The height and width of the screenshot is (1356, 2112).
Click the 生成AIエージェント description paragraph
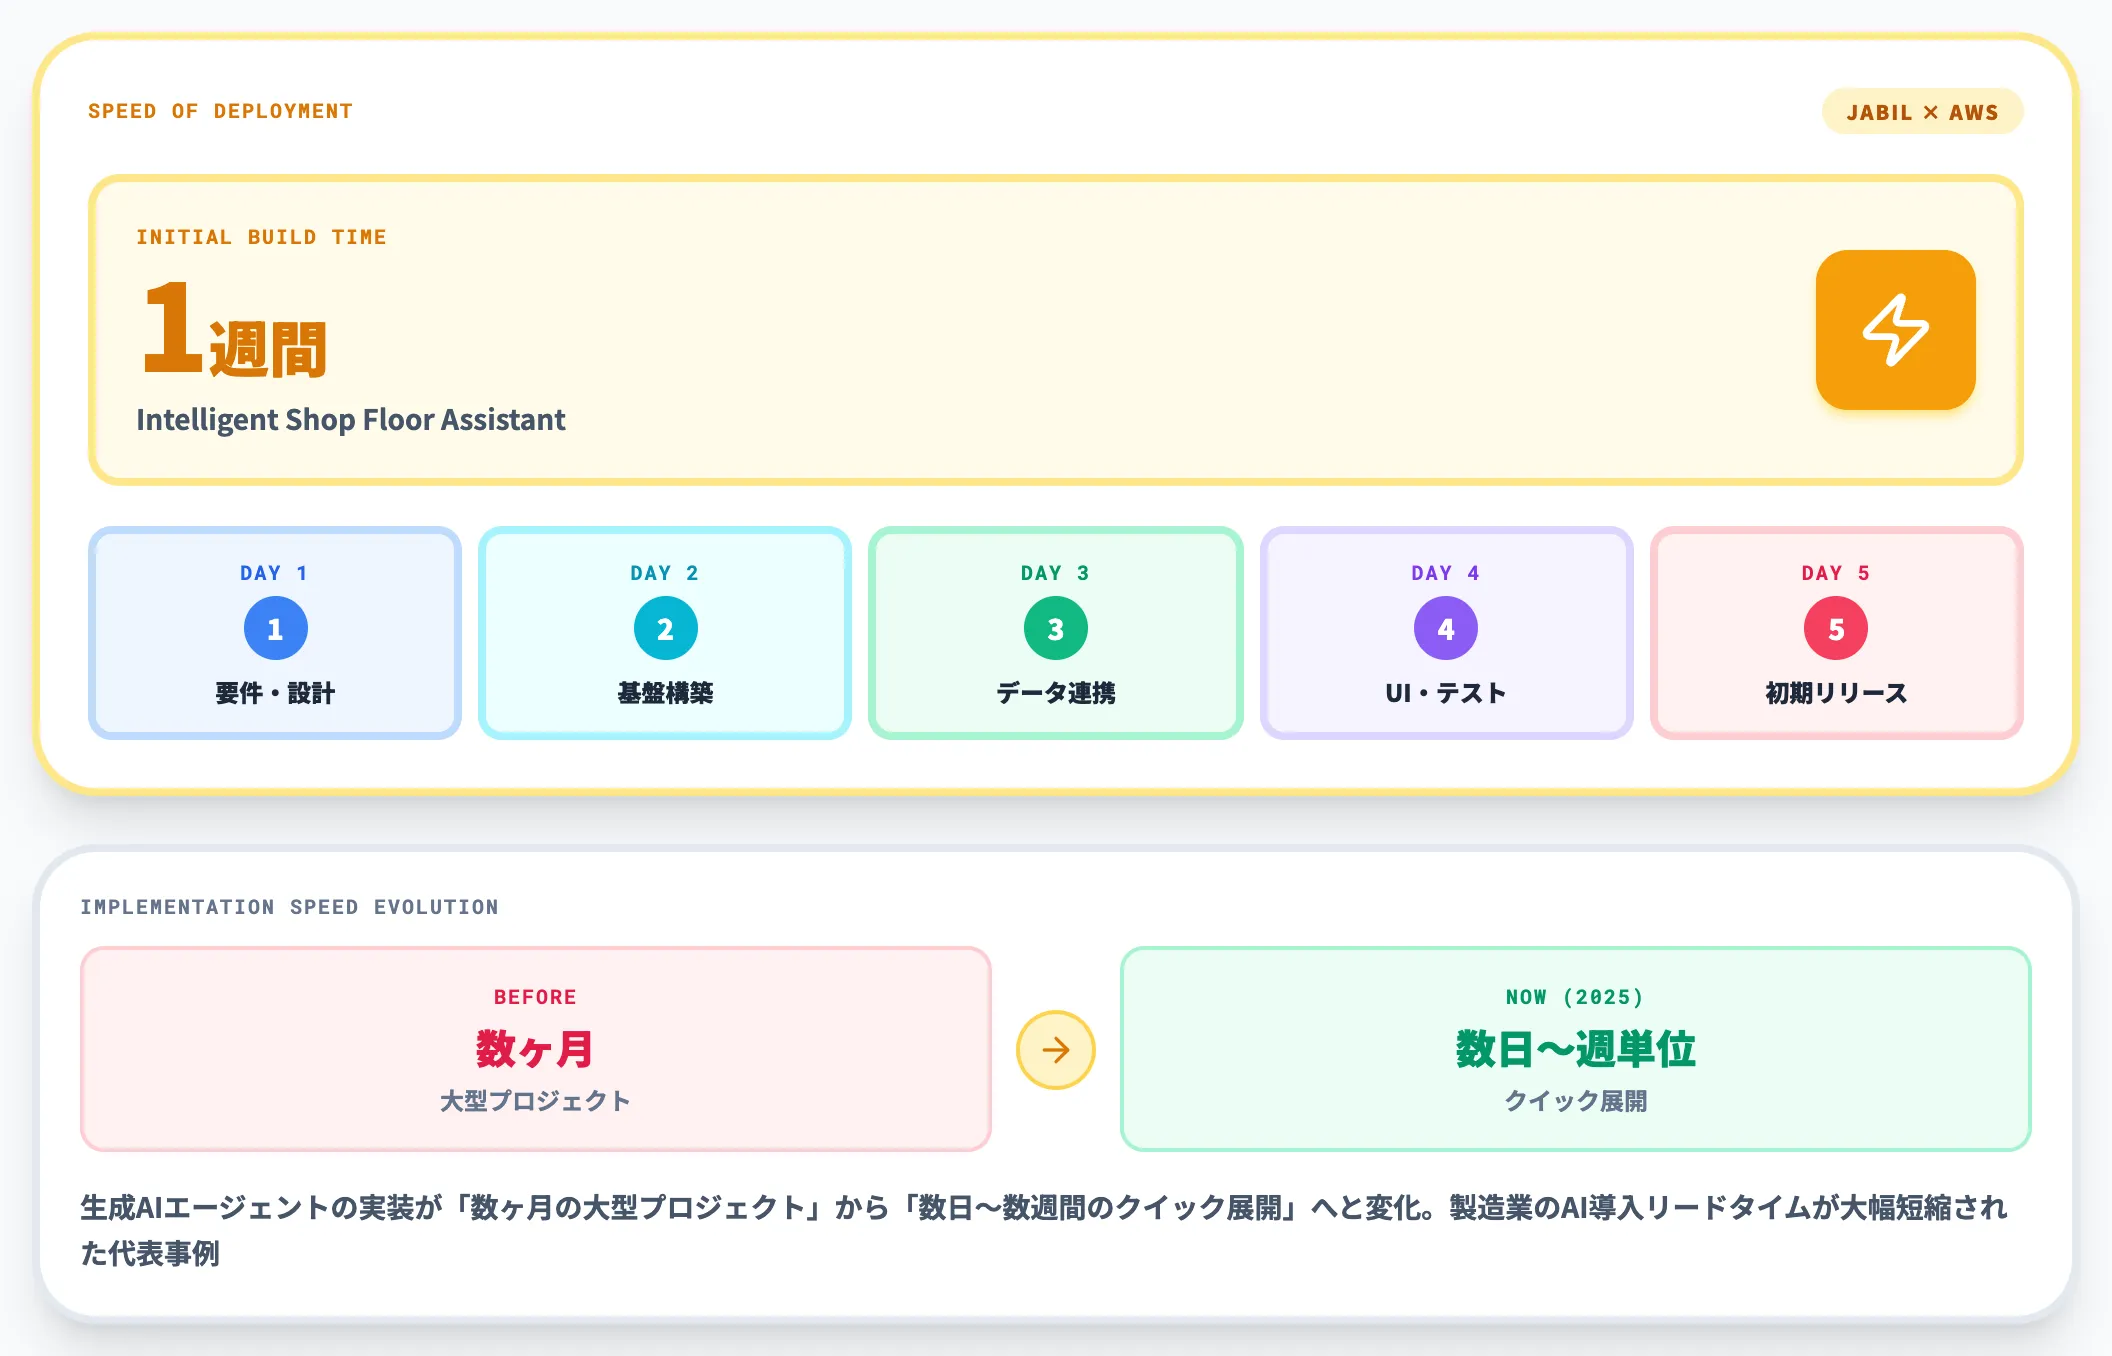(1044, 1230)
